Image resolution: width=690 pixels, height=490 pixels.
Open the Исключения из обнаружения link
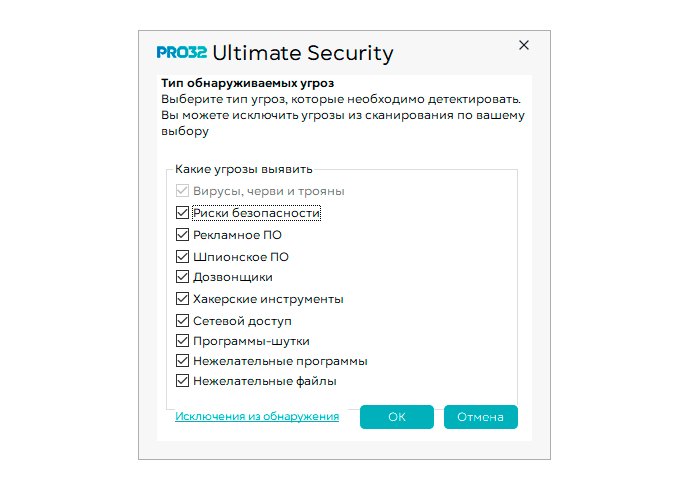point(257,416)
